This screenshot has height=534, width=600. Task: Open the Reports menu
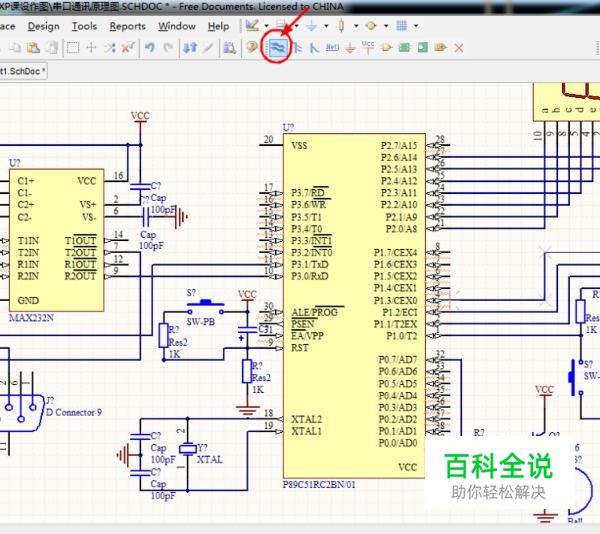127,26
